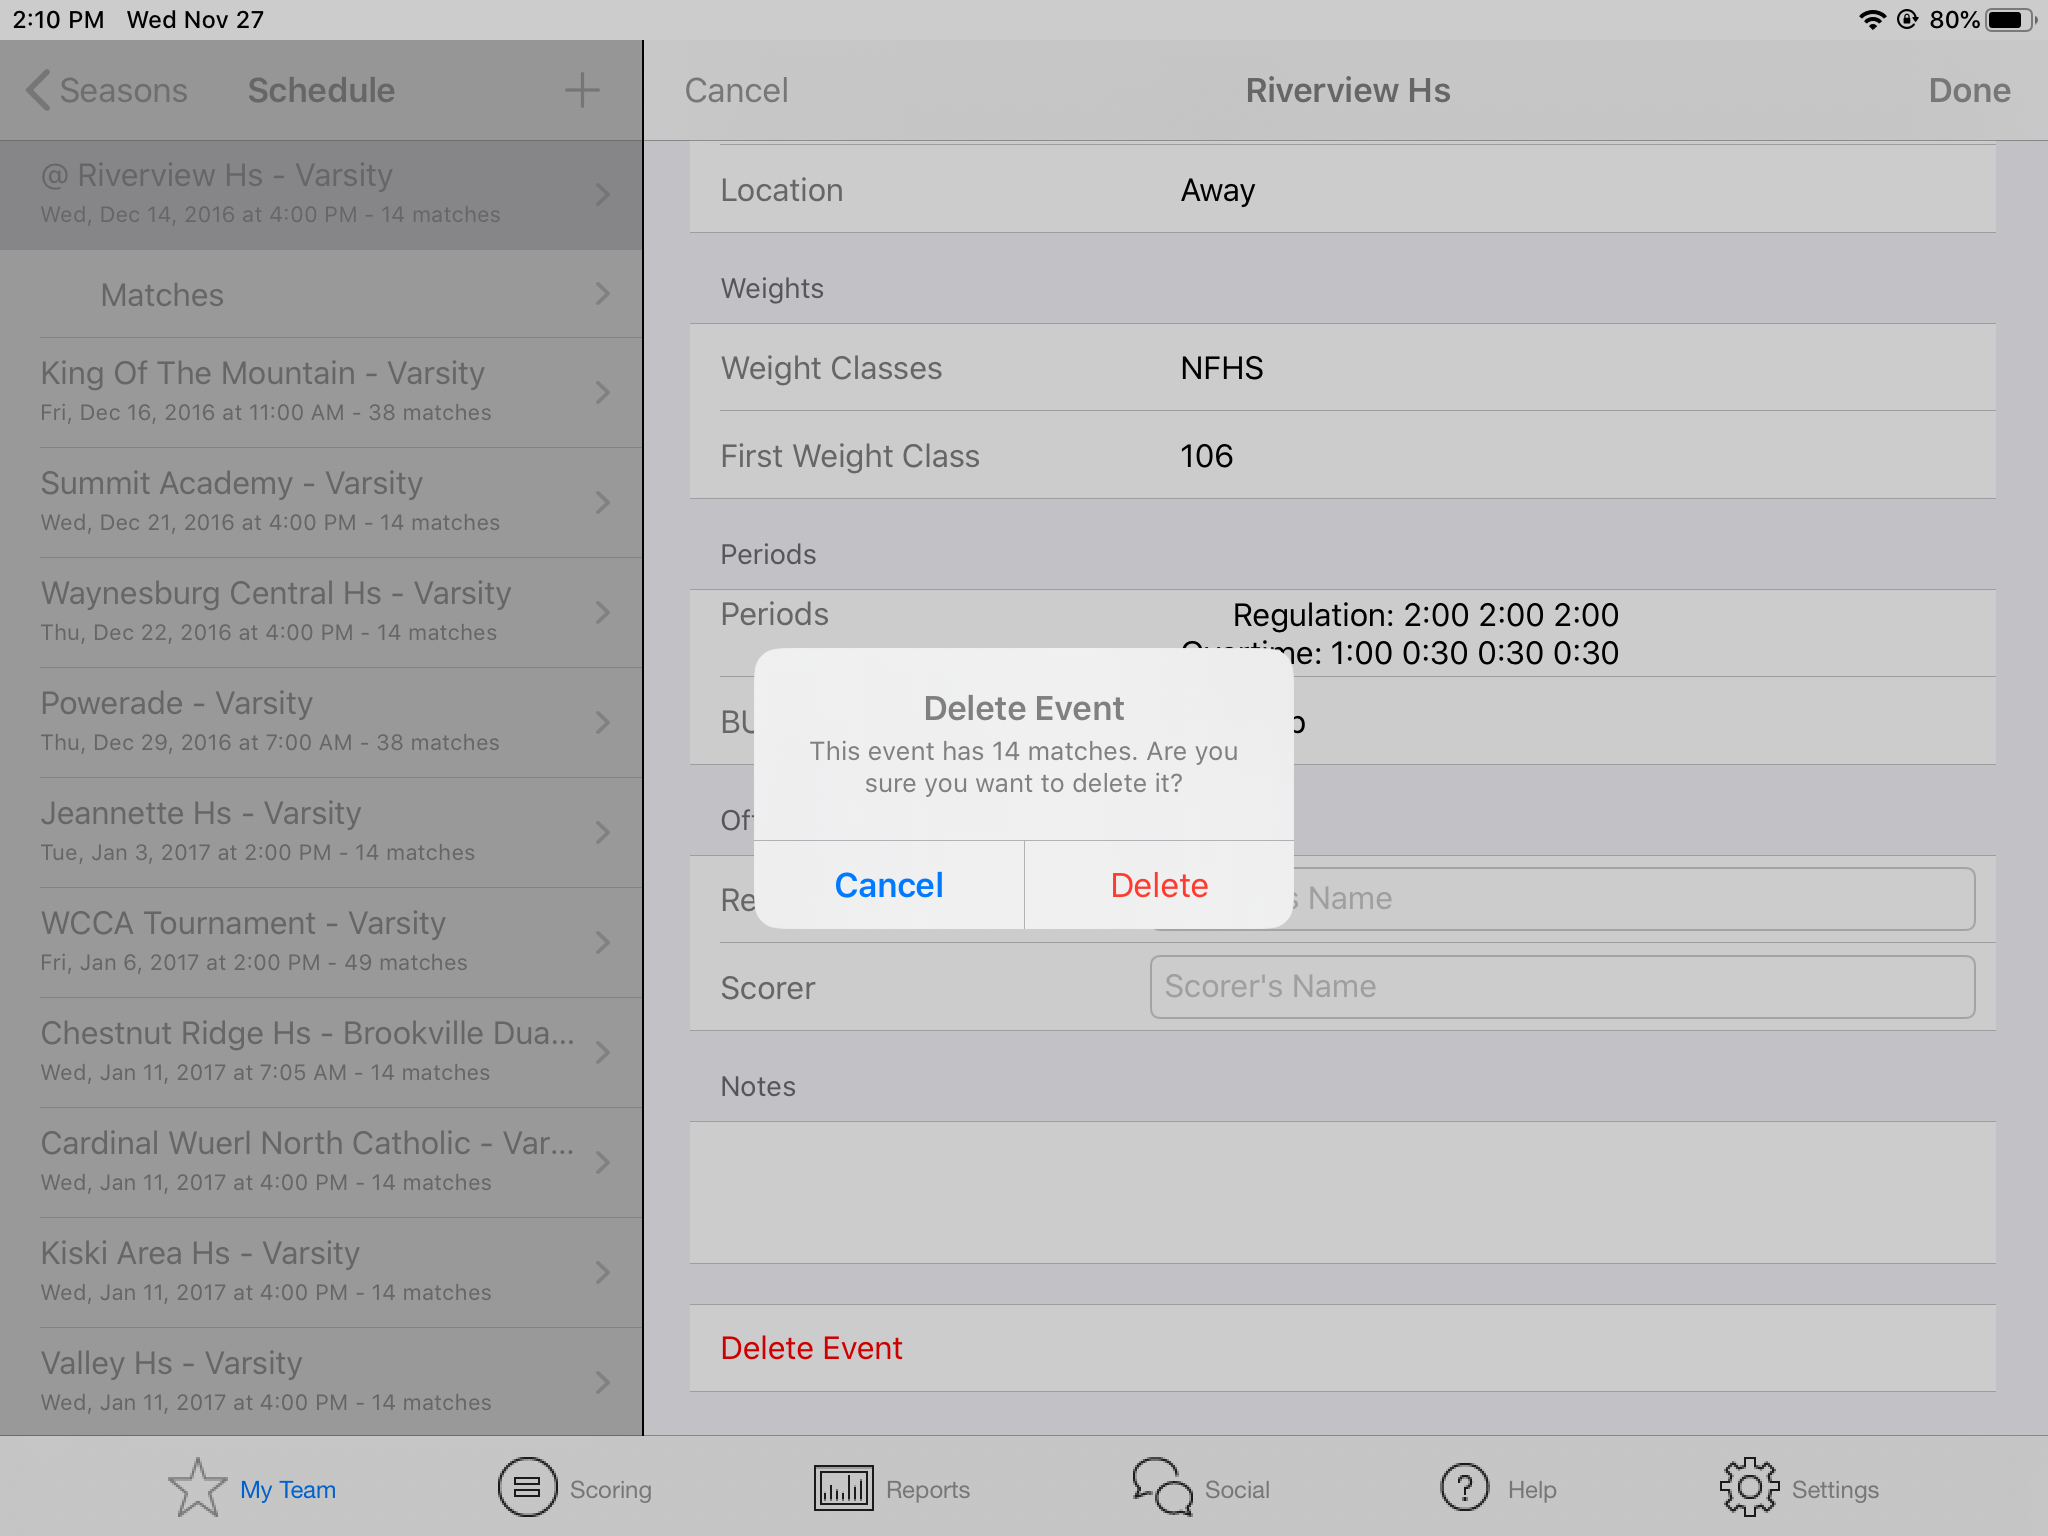Open WCCA Tournament - Varsity event

pyautogui.click(x=321, y=943)
